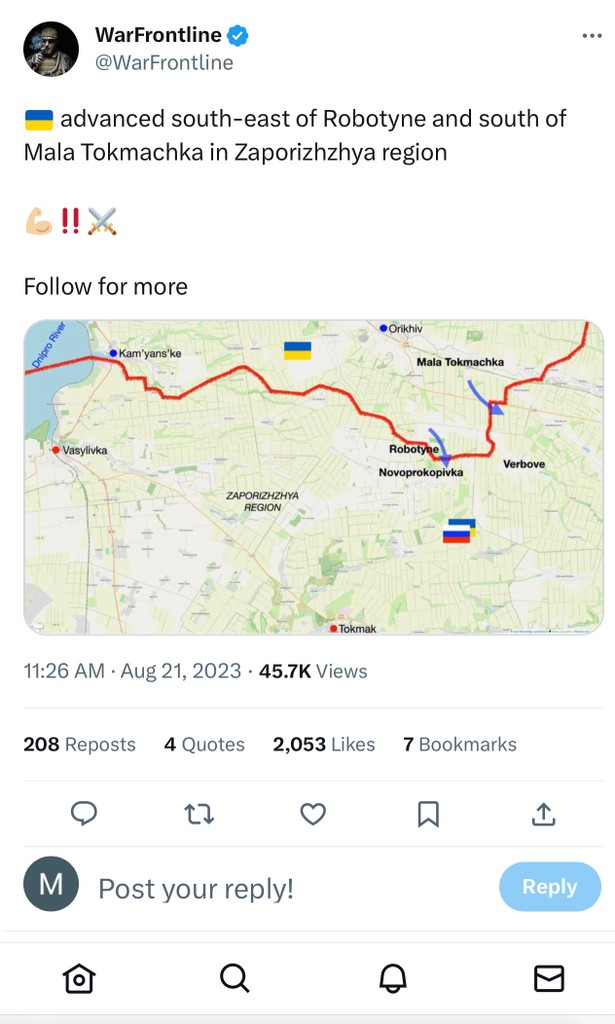Open Messages envelope in bottom bar
Viewport: 615px width, 1024px height.
[549, 978]
